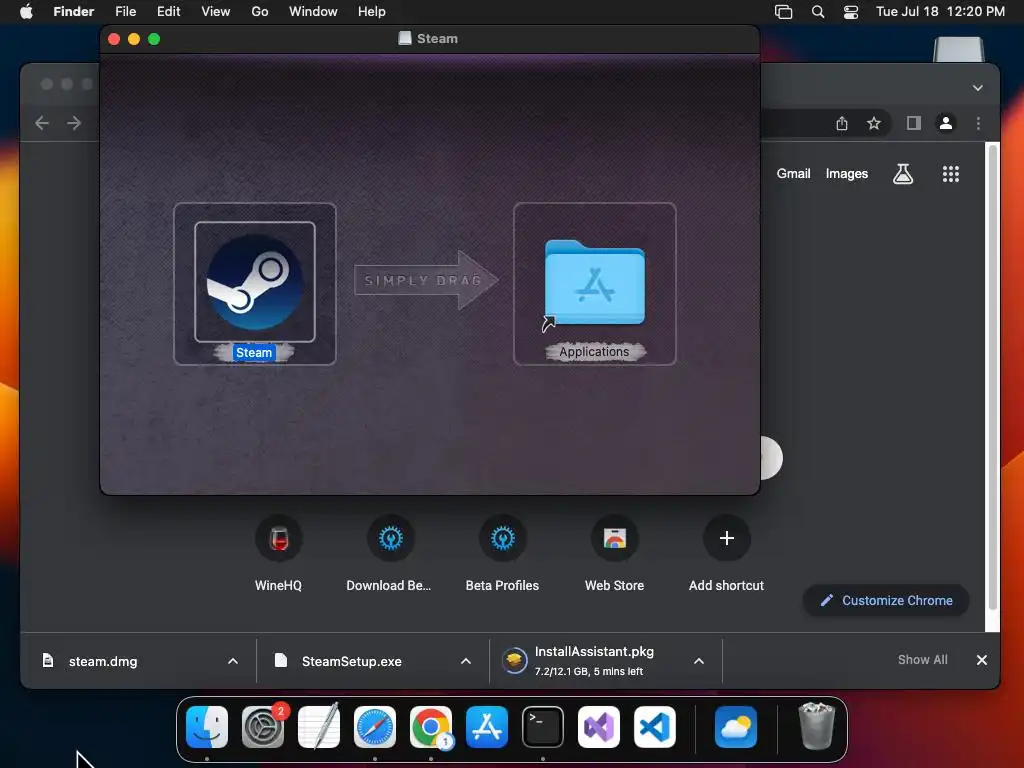Open the Window menu
This screenshot has height=768, width=1024.
(313, 12)
